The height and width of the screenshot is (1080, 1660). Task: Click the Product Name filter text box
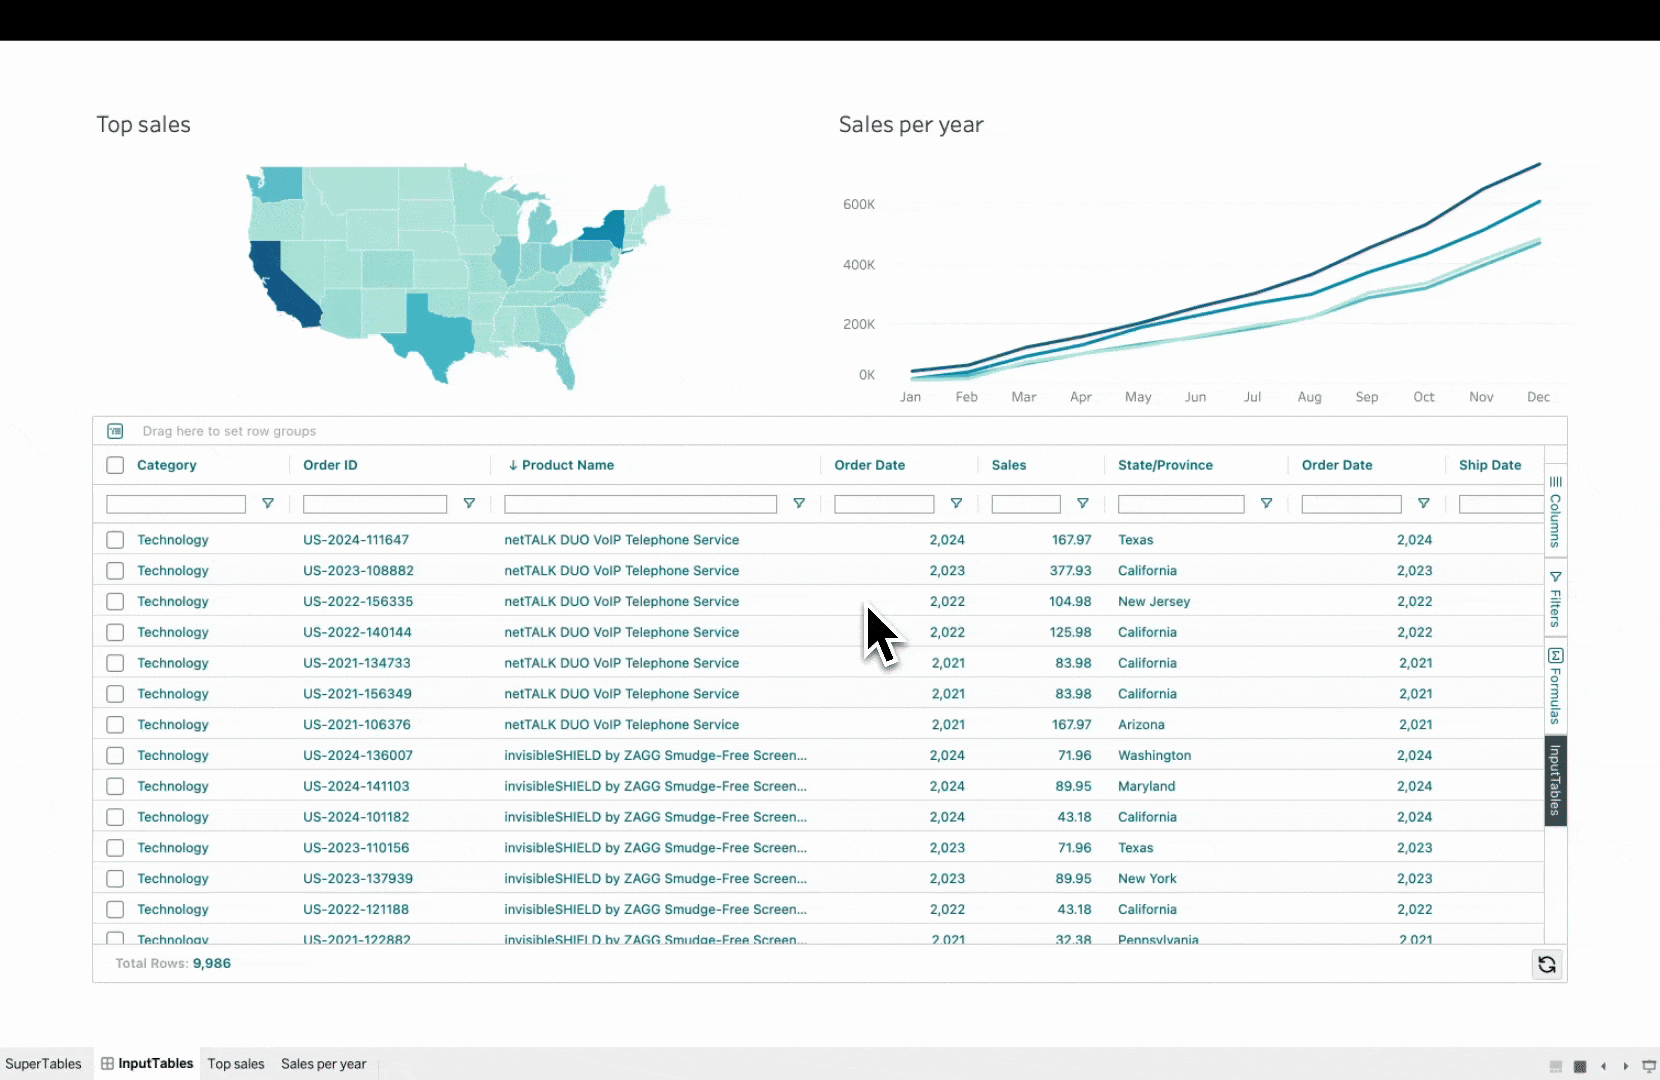click(640, 504)
